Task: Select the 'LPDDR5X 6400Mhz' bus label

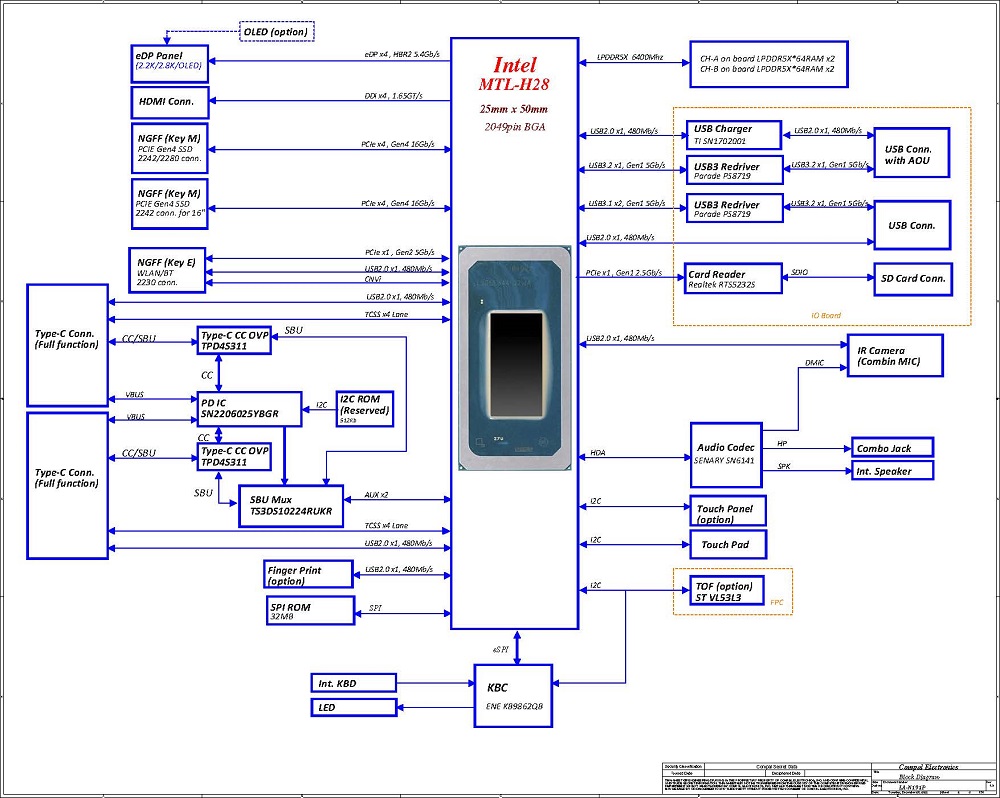Action: [630, 57]
